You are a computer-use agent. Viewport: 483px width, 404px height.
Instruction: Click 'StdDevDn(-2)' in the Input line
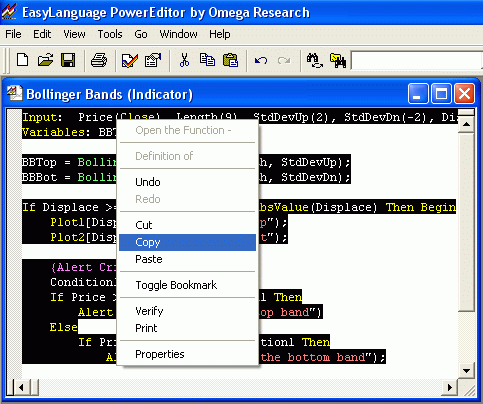(386, 117)
